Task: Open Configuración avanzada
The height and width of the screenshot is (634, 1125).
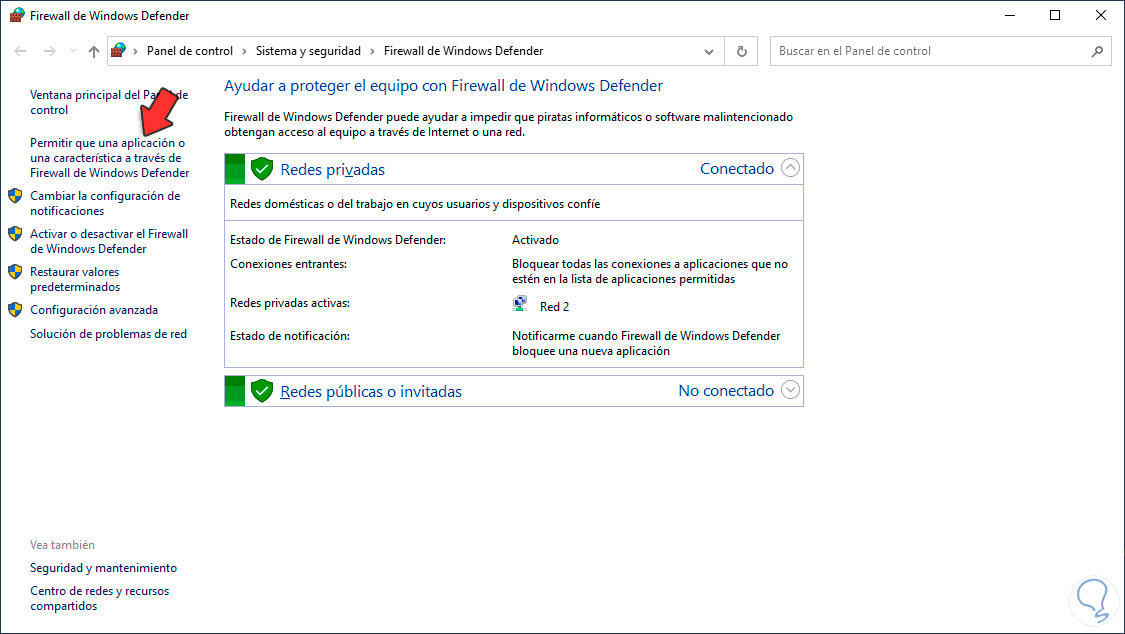Action: 94,310
